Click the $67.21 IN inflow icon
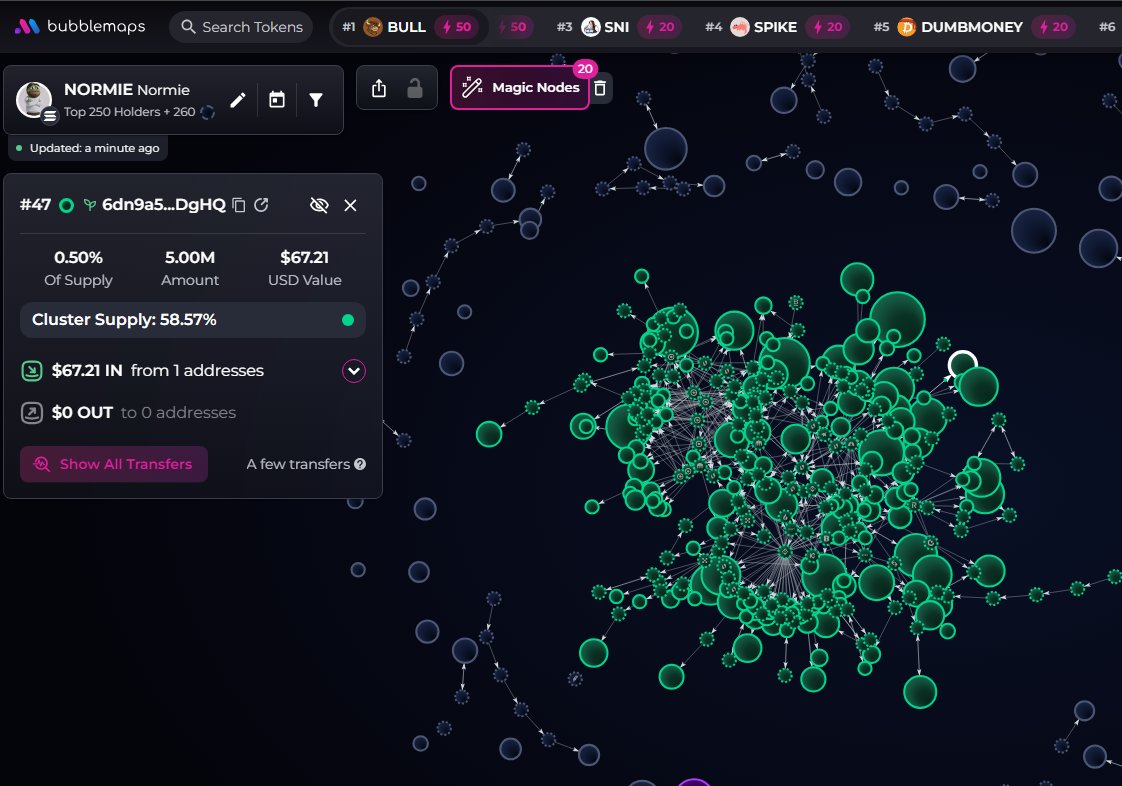Viewport: 1122px width, 786px height. click(x=31, y=371)
